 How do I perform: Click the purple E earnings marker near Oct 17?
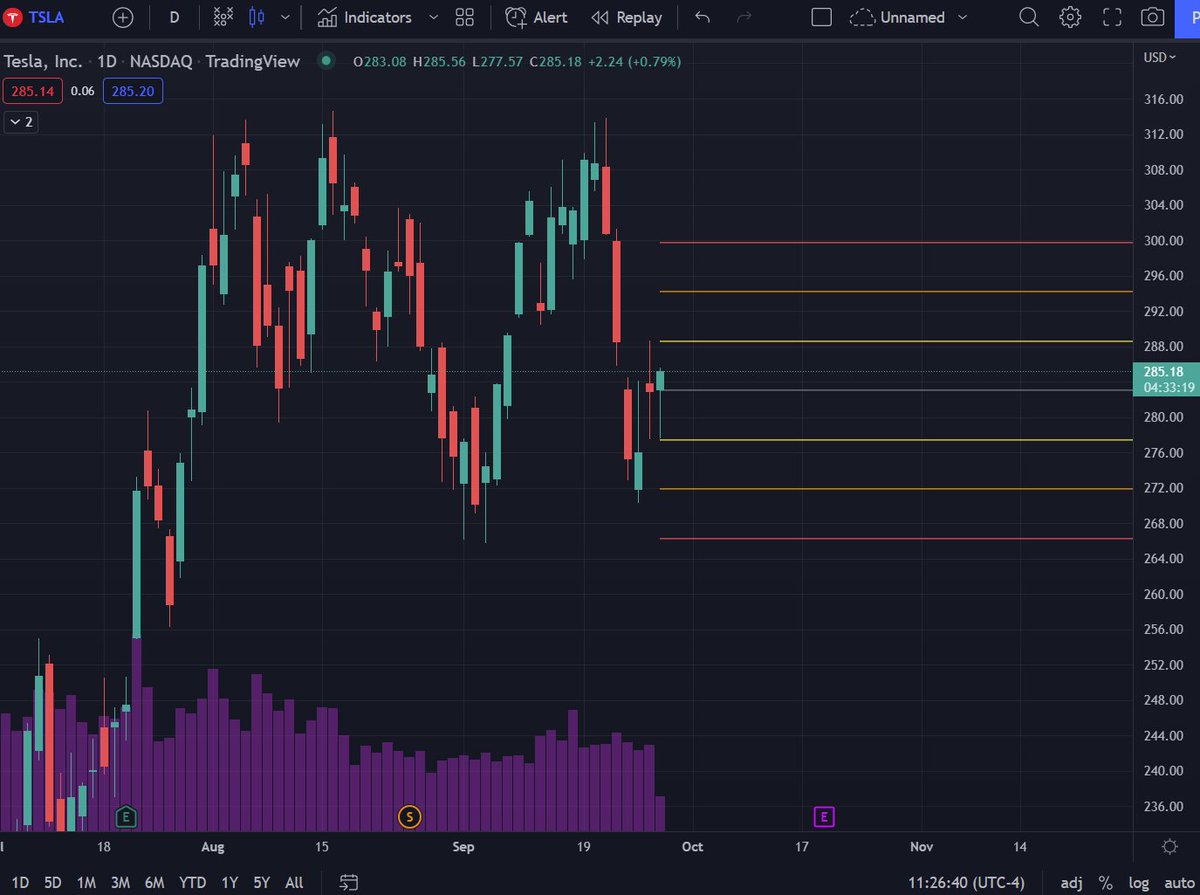(824, 817)
